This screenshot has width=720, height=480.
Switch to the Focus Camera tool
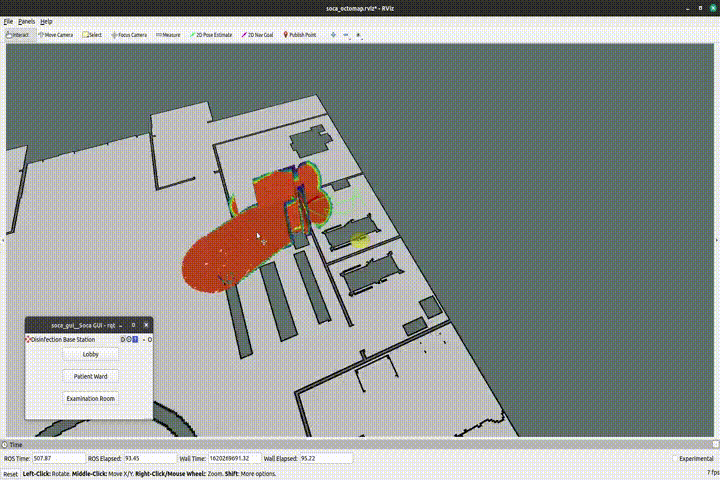coord(129,34)
